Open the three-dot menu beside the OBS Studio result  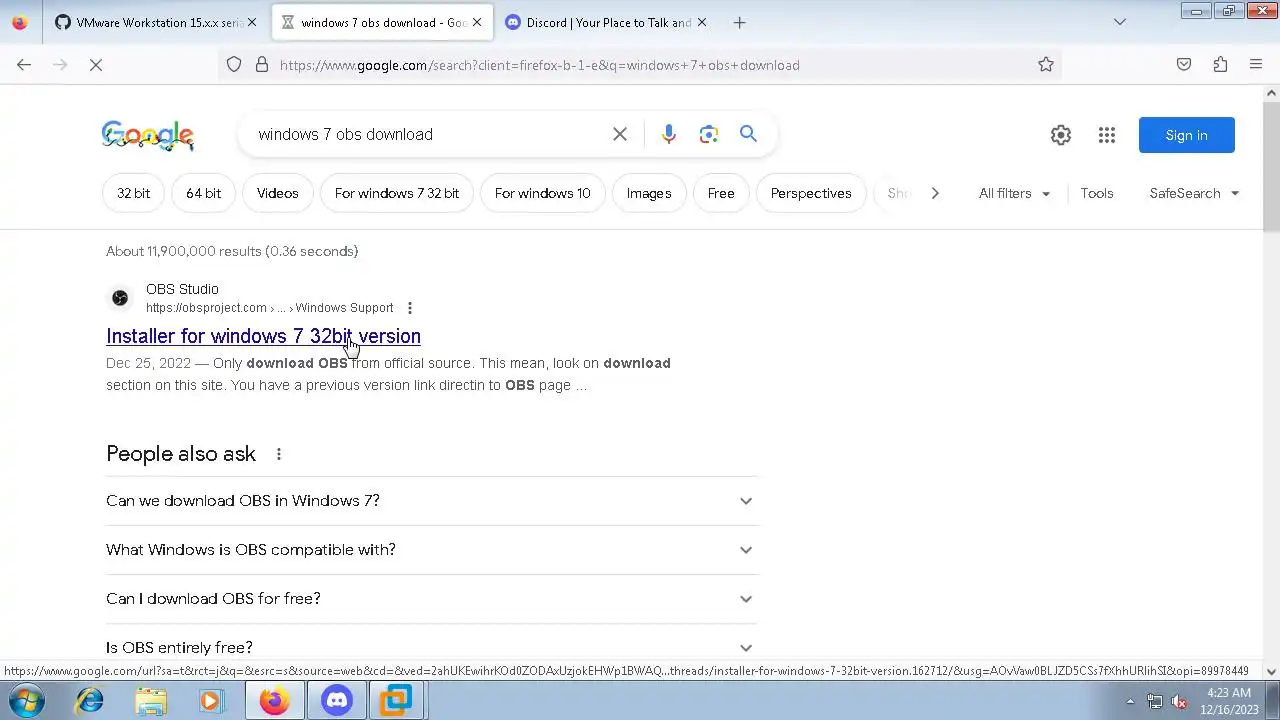[410, 308]
